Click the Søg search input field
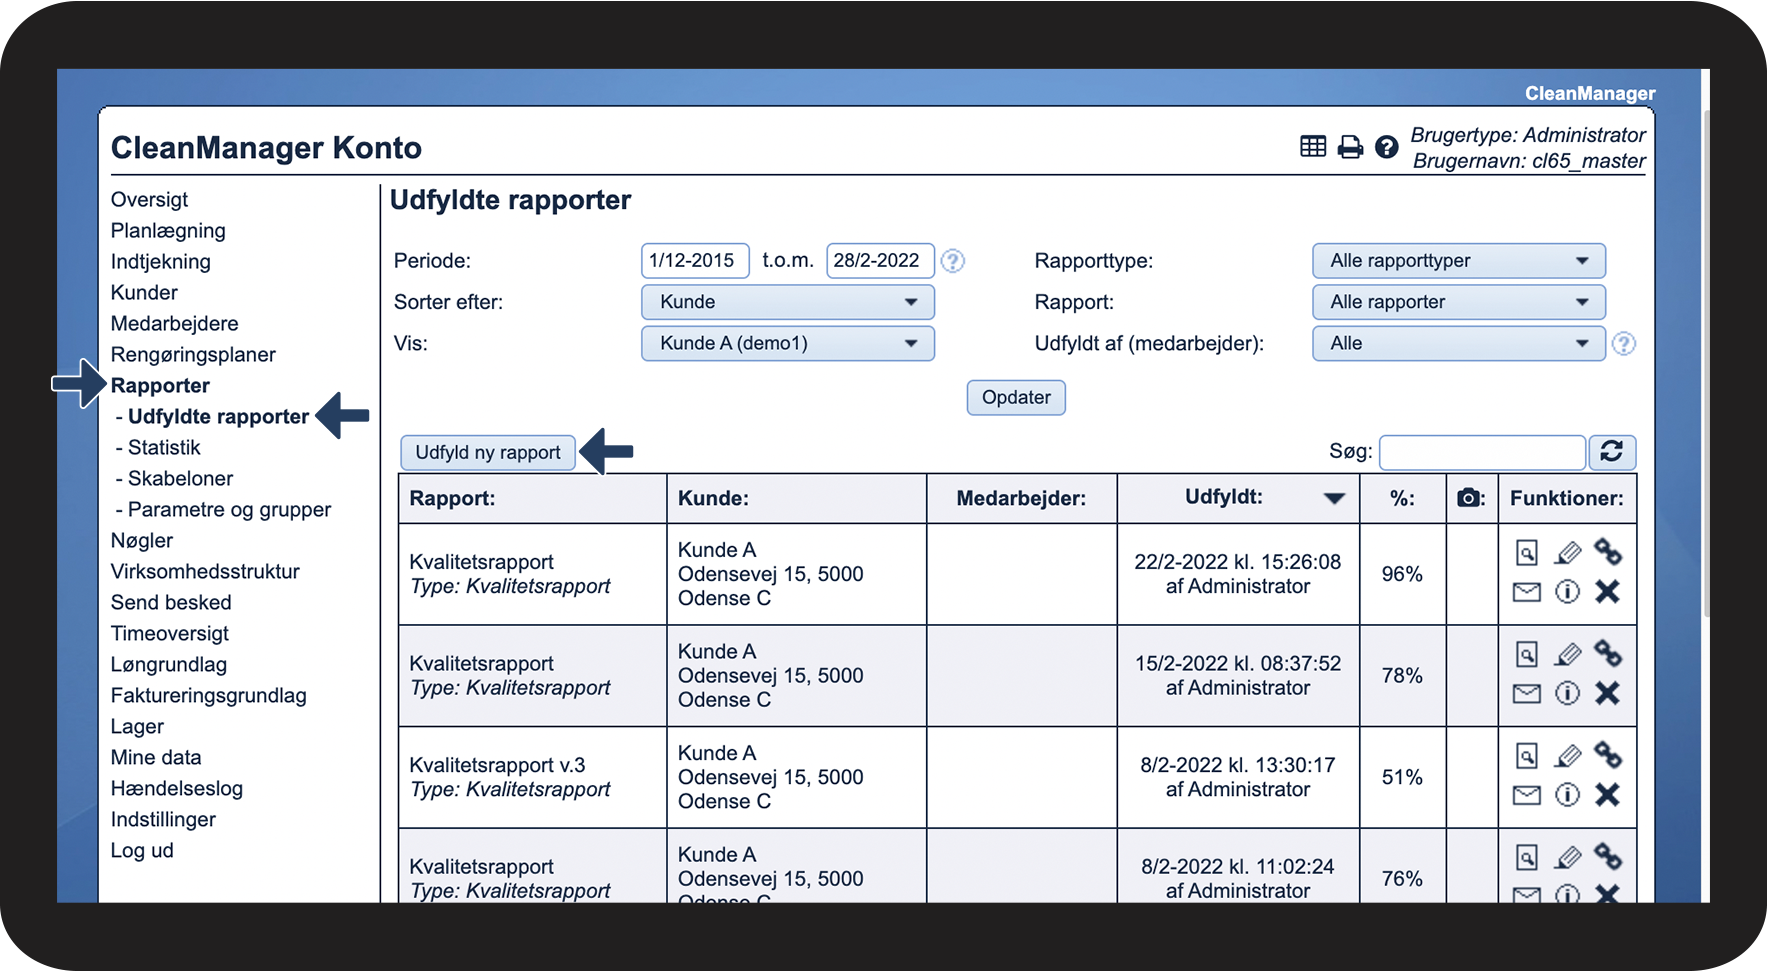The image size is (1767, 971). 1481,452
